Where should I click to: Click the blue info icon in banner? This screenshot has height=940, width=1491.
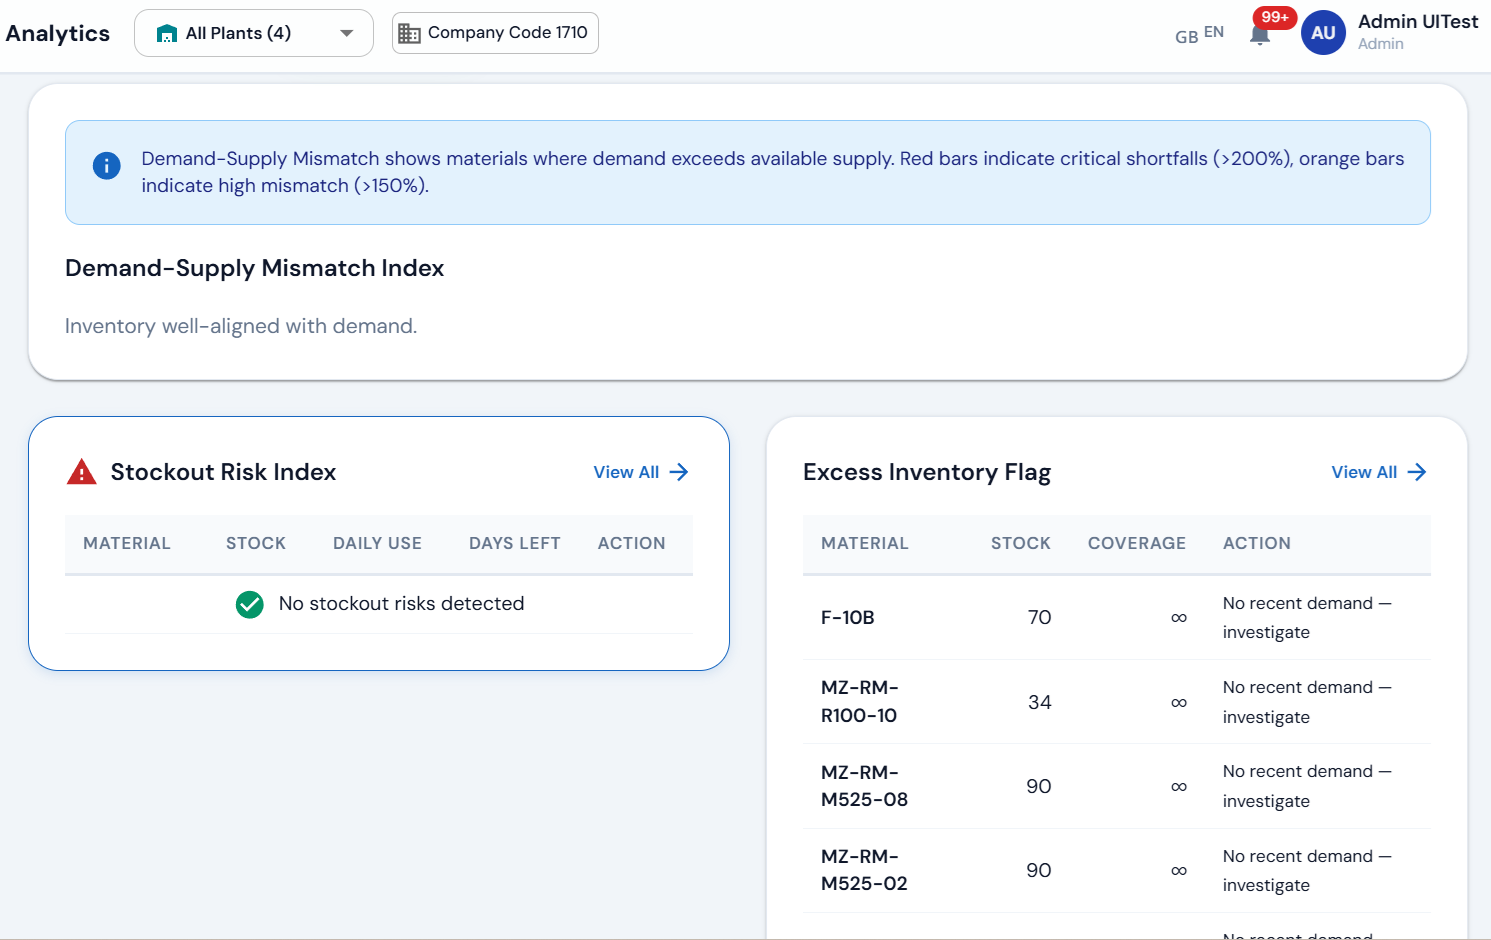[x=106, y=166]
